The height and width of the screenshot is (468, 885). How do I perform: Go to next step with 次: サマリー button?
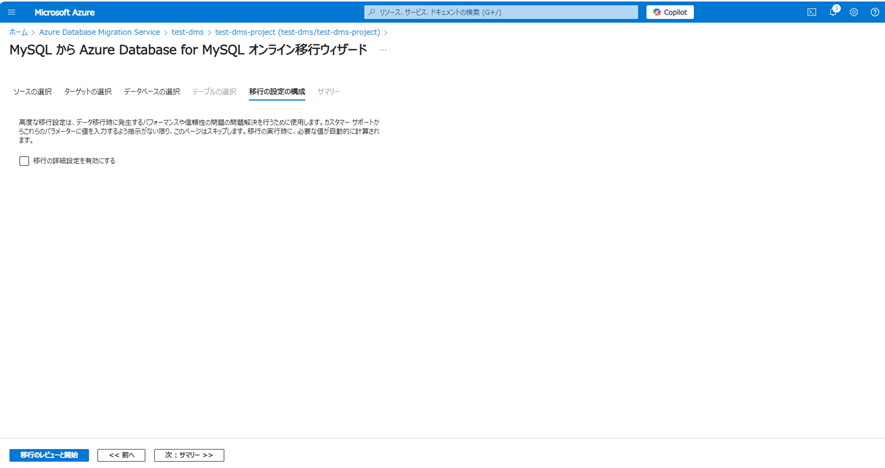pyautogui.click(x=189, y=455)
